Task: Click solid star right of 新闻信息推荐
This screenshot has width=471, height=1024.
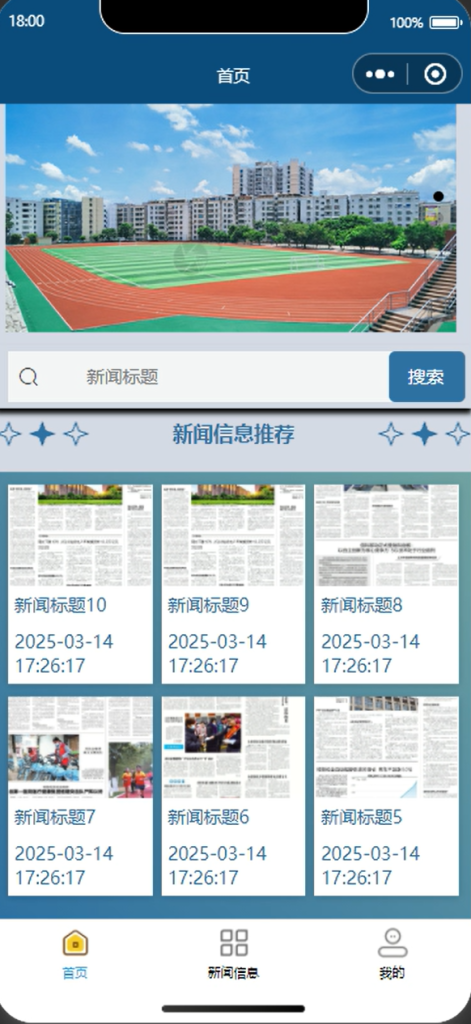Action: tap(425, 434)
